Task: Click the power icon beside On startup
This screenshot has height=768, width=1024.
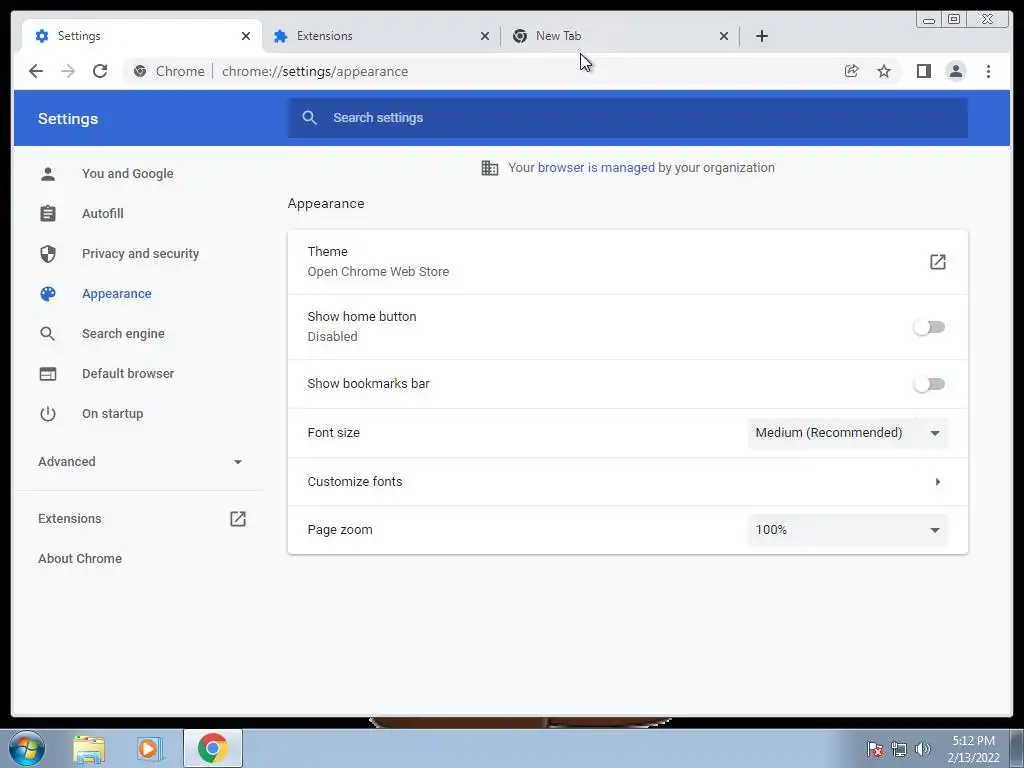Action: [48, 413]
